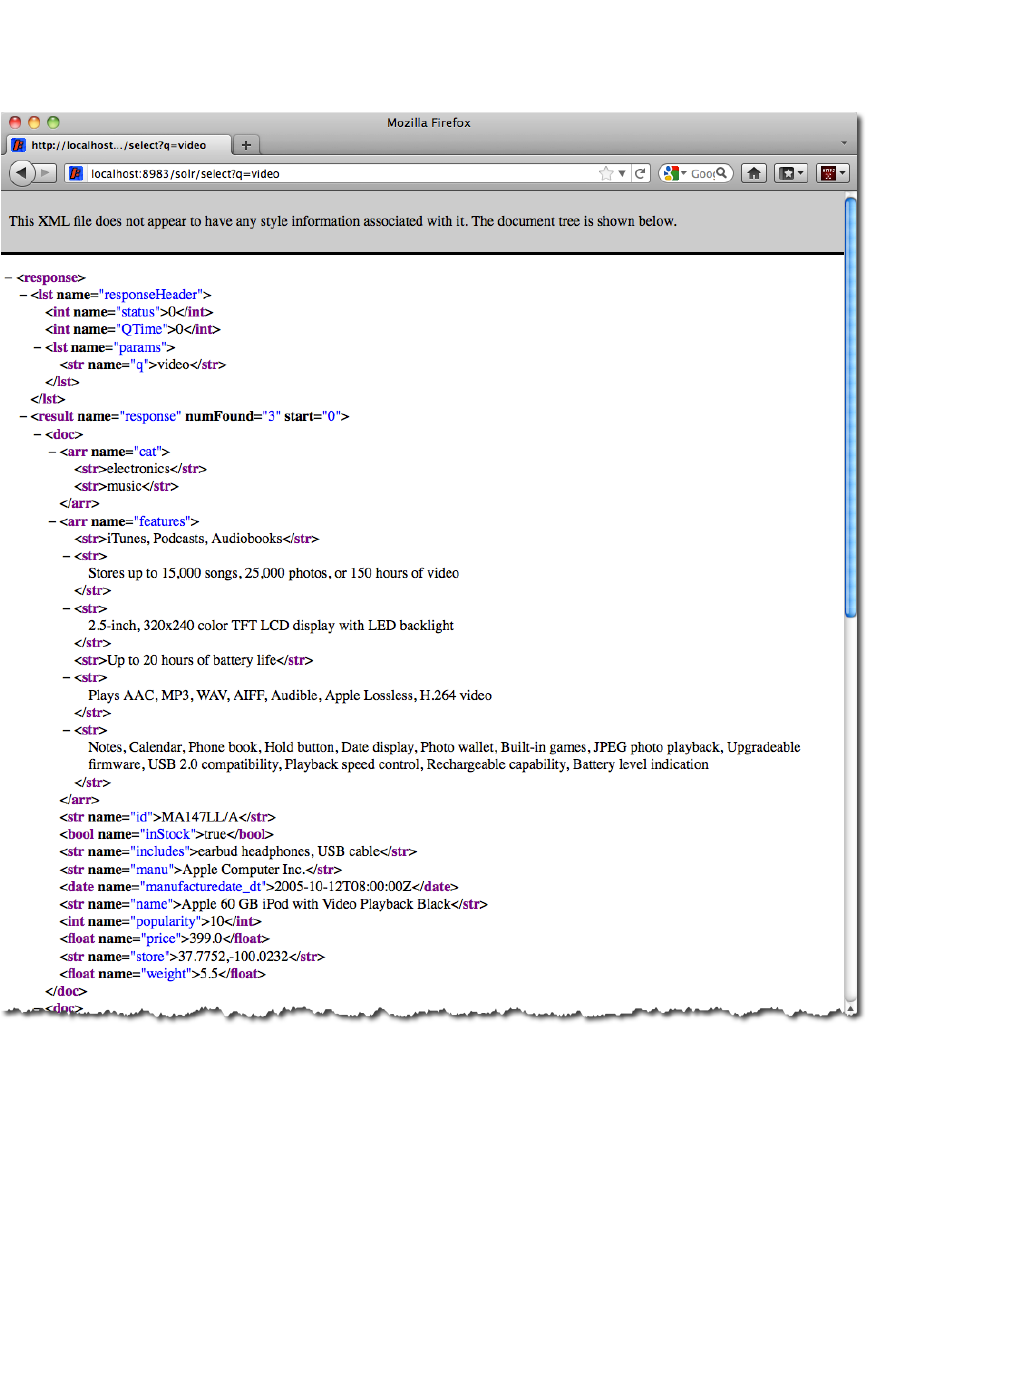Click the 'electronics' str value

point(140,469)
